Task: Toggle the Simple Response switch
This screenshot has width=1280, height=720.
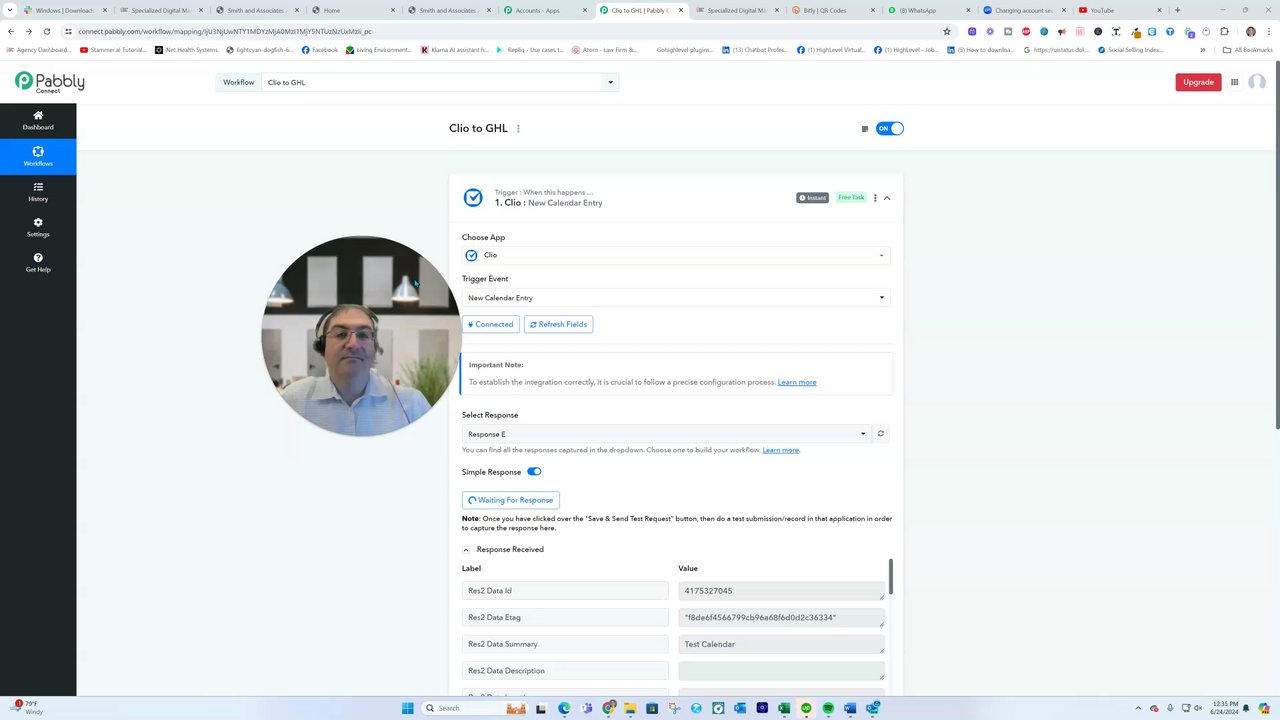Action: [x=534, y=471]
